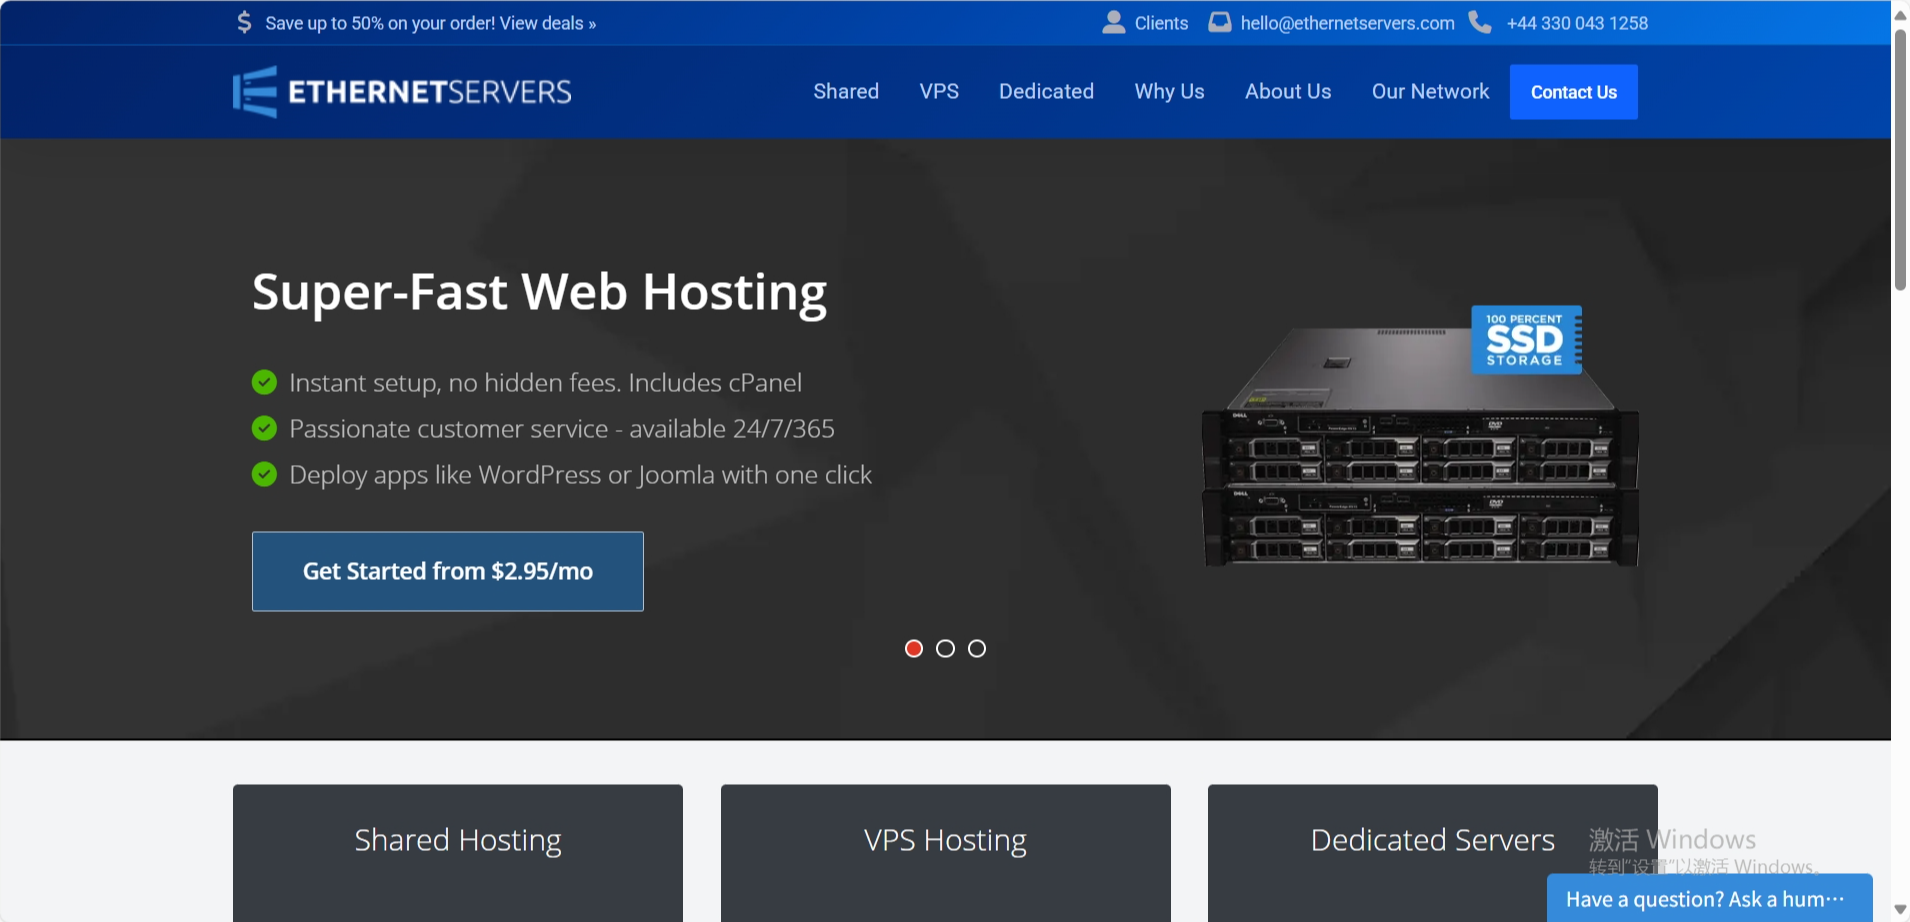Open the Shared hosting menu
The image size is (1910, 922).
tap(845, 91)
